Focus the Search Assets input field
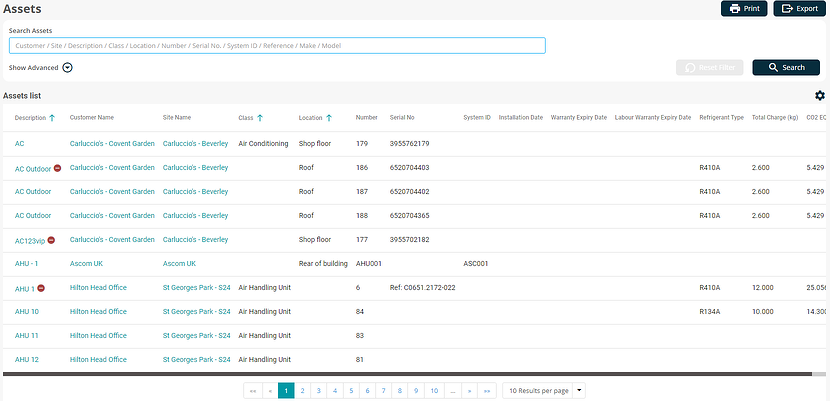This screenshot has width=830, height=401. pyautogui.click(x=277, y=45)
